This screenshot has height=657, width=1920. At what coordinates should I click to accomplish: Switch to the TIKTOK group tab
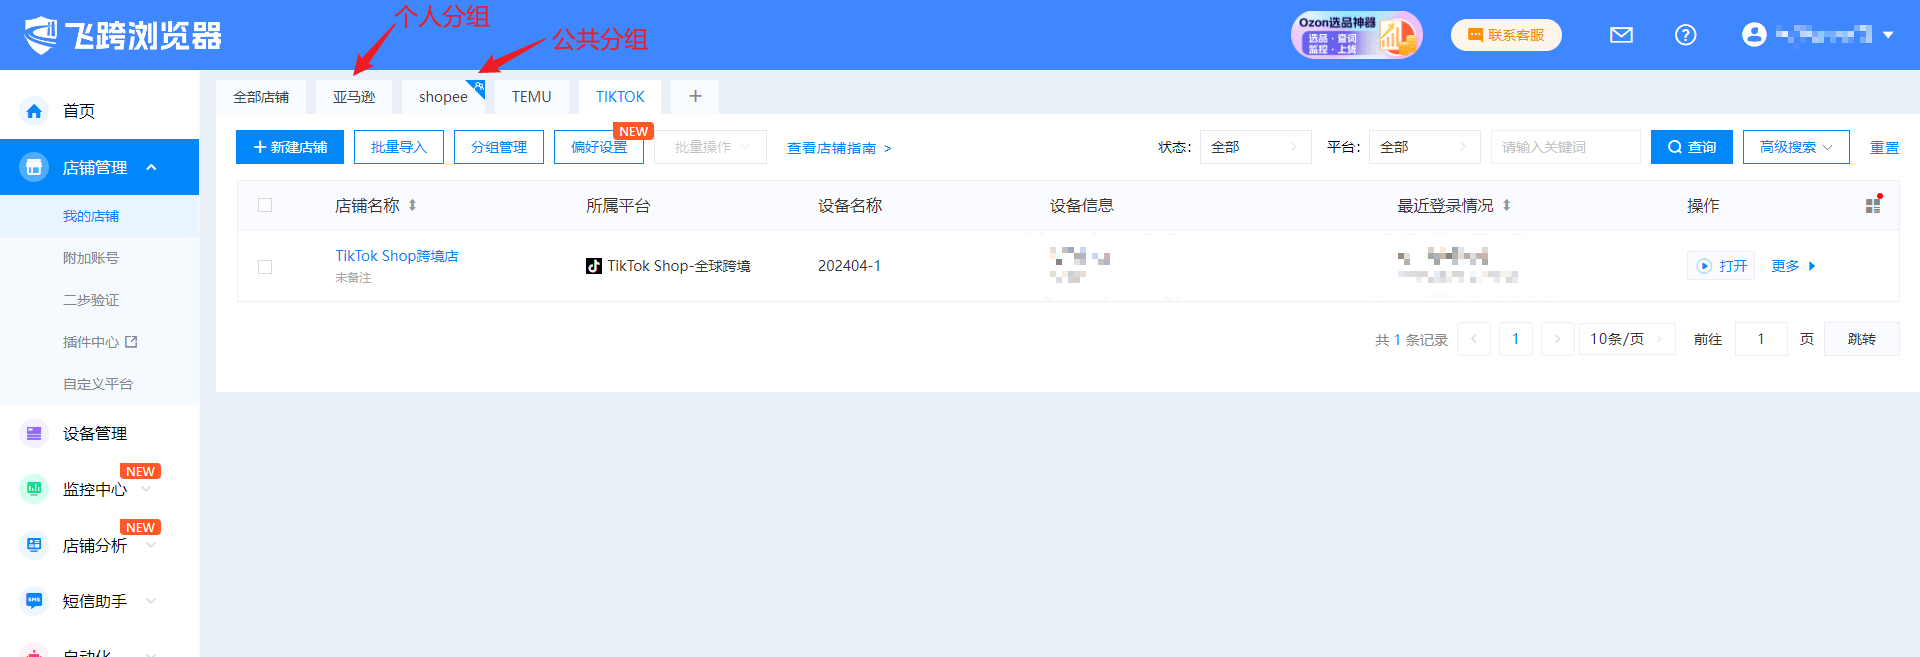[x=620, y=97]
